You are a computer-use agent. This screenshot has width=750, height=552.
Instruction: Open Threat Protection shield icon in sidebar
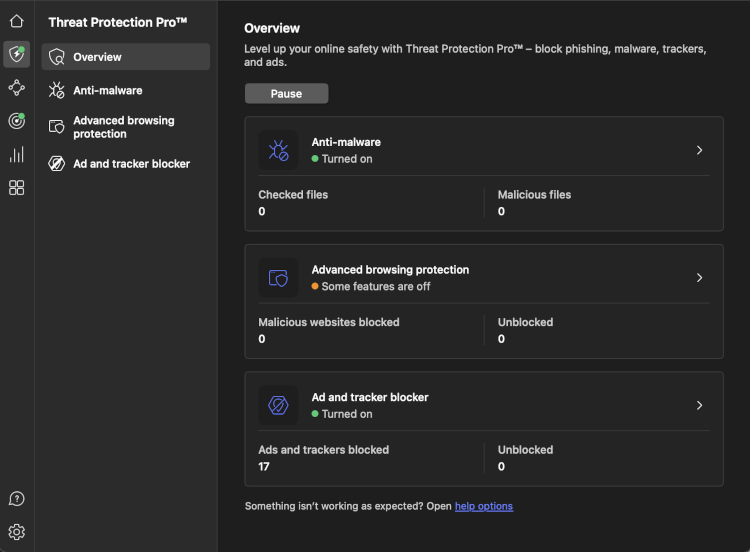click(17, 54)
